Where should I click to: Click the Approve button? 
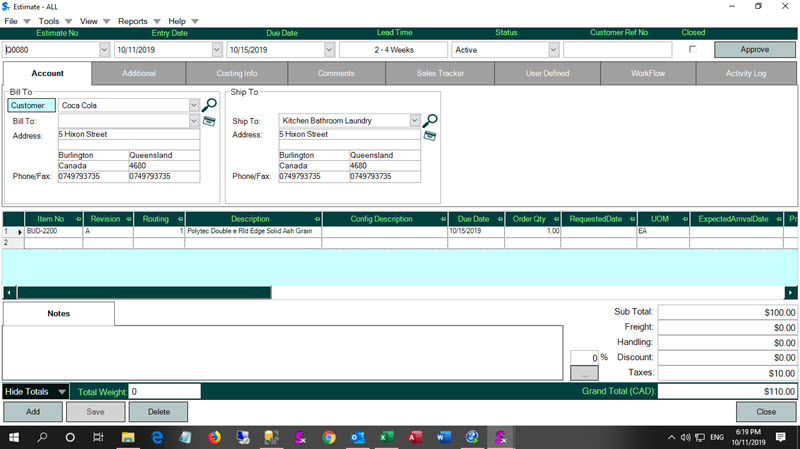(754, 49)
